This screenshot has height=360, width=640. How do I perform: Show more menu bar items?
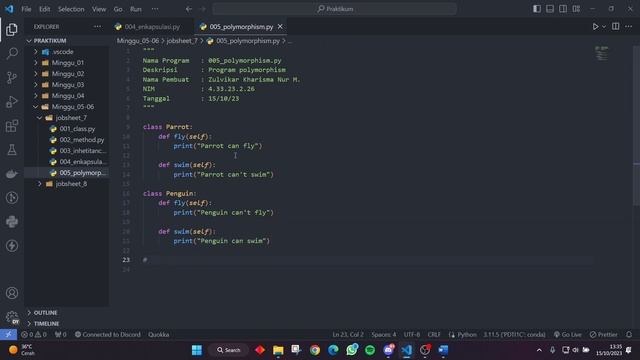coord(155,9)
